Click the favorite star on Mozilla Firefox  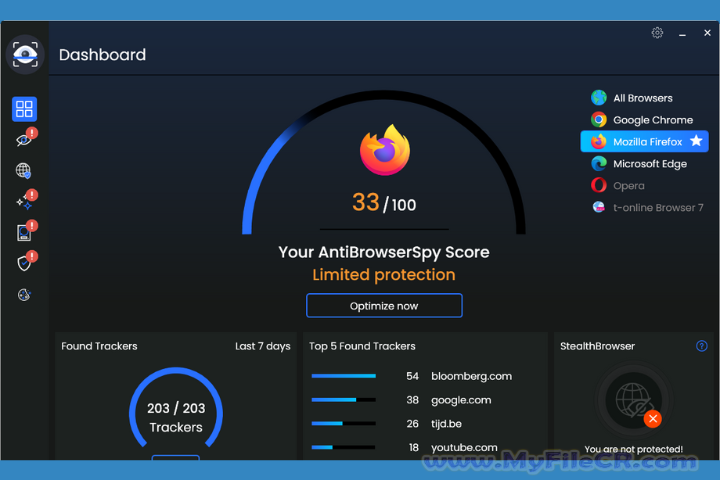click(x=697, y=141)
